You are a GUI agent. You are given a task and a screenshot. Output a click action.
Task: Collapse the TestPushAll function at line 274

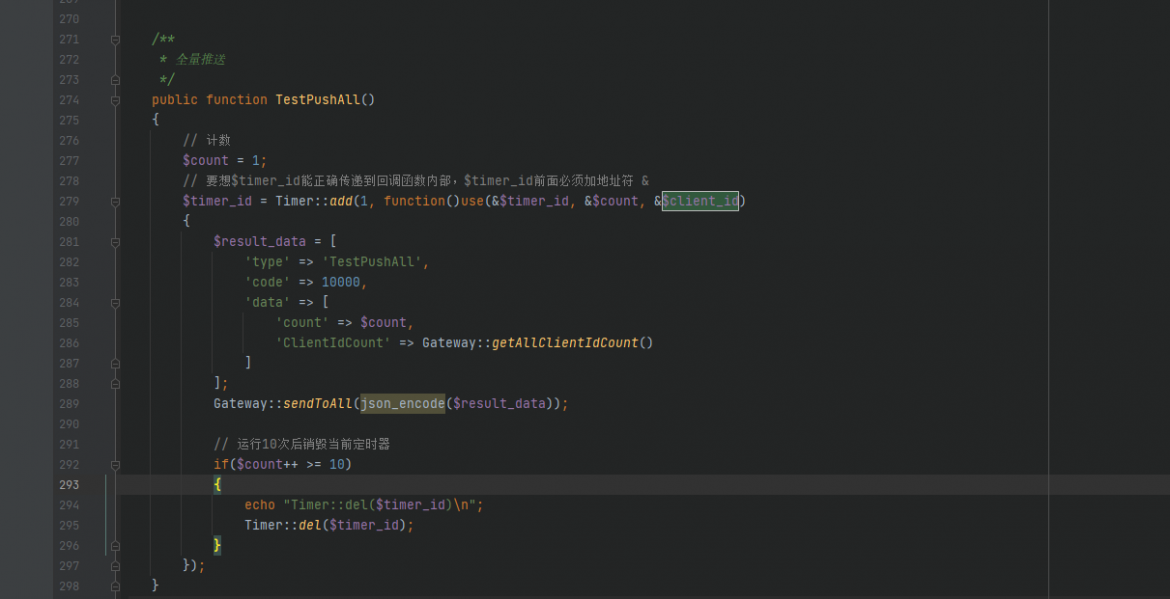point(115,99)
